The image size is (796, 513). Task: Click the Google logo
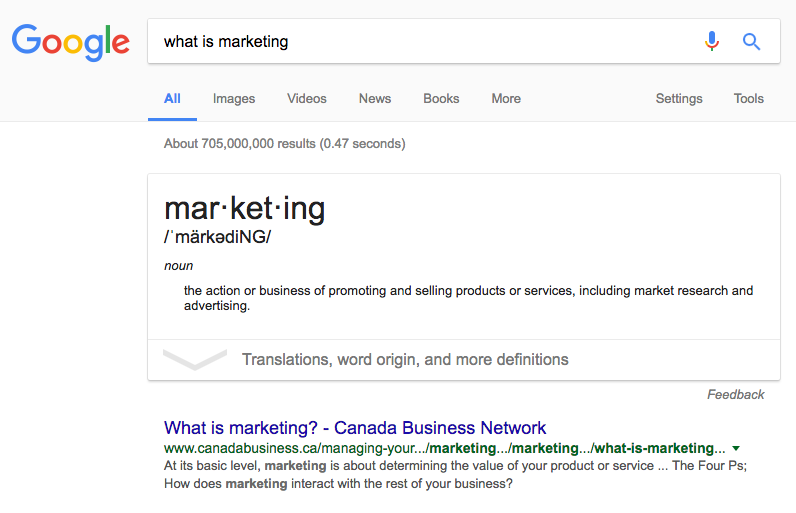click(x=71, y=42)
